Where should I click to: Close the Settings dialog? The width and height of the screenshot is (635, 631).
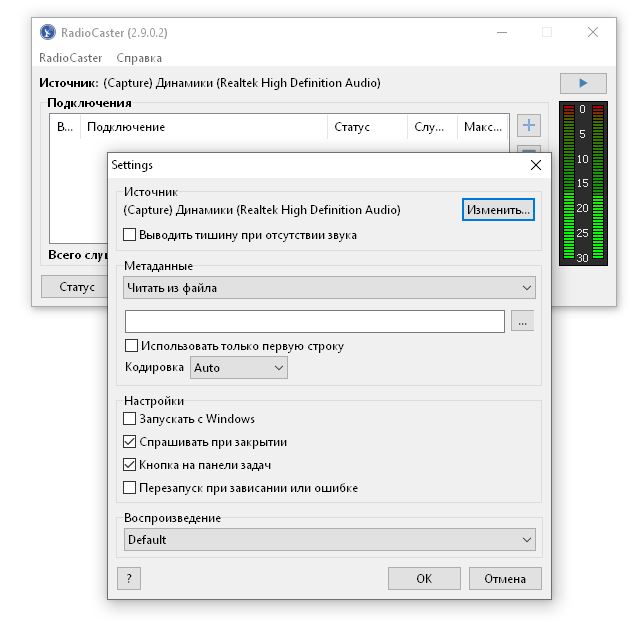click(x=536, y=165)
